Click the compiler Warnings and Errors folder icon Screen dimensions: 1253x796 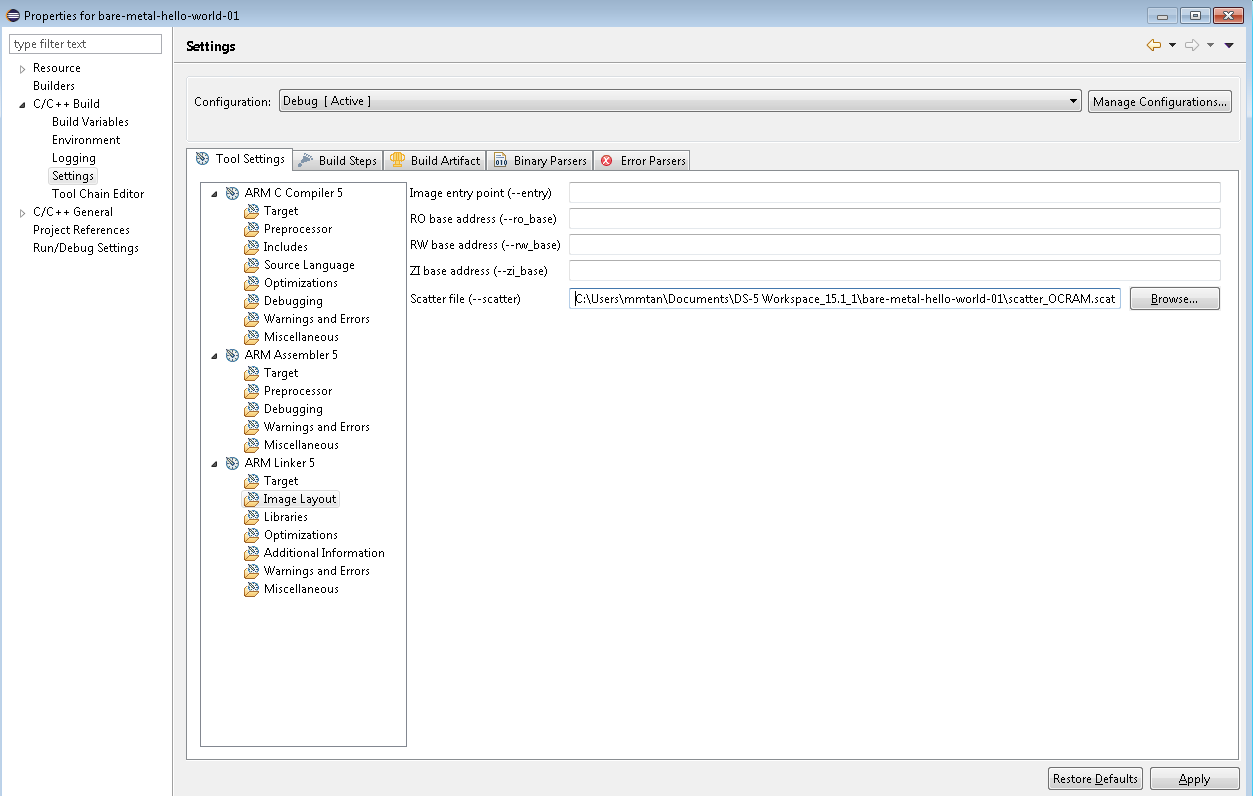(251, 319)
